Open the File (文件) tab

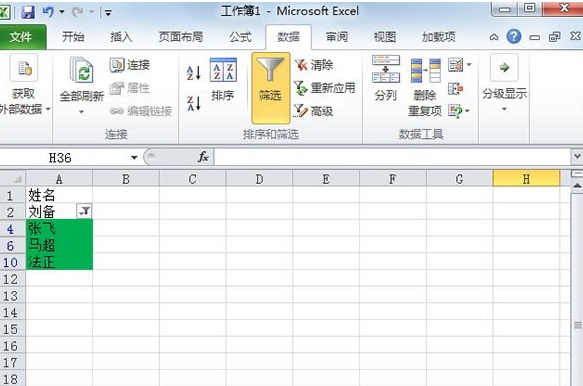pyautogui.click(x=21, y=37)
